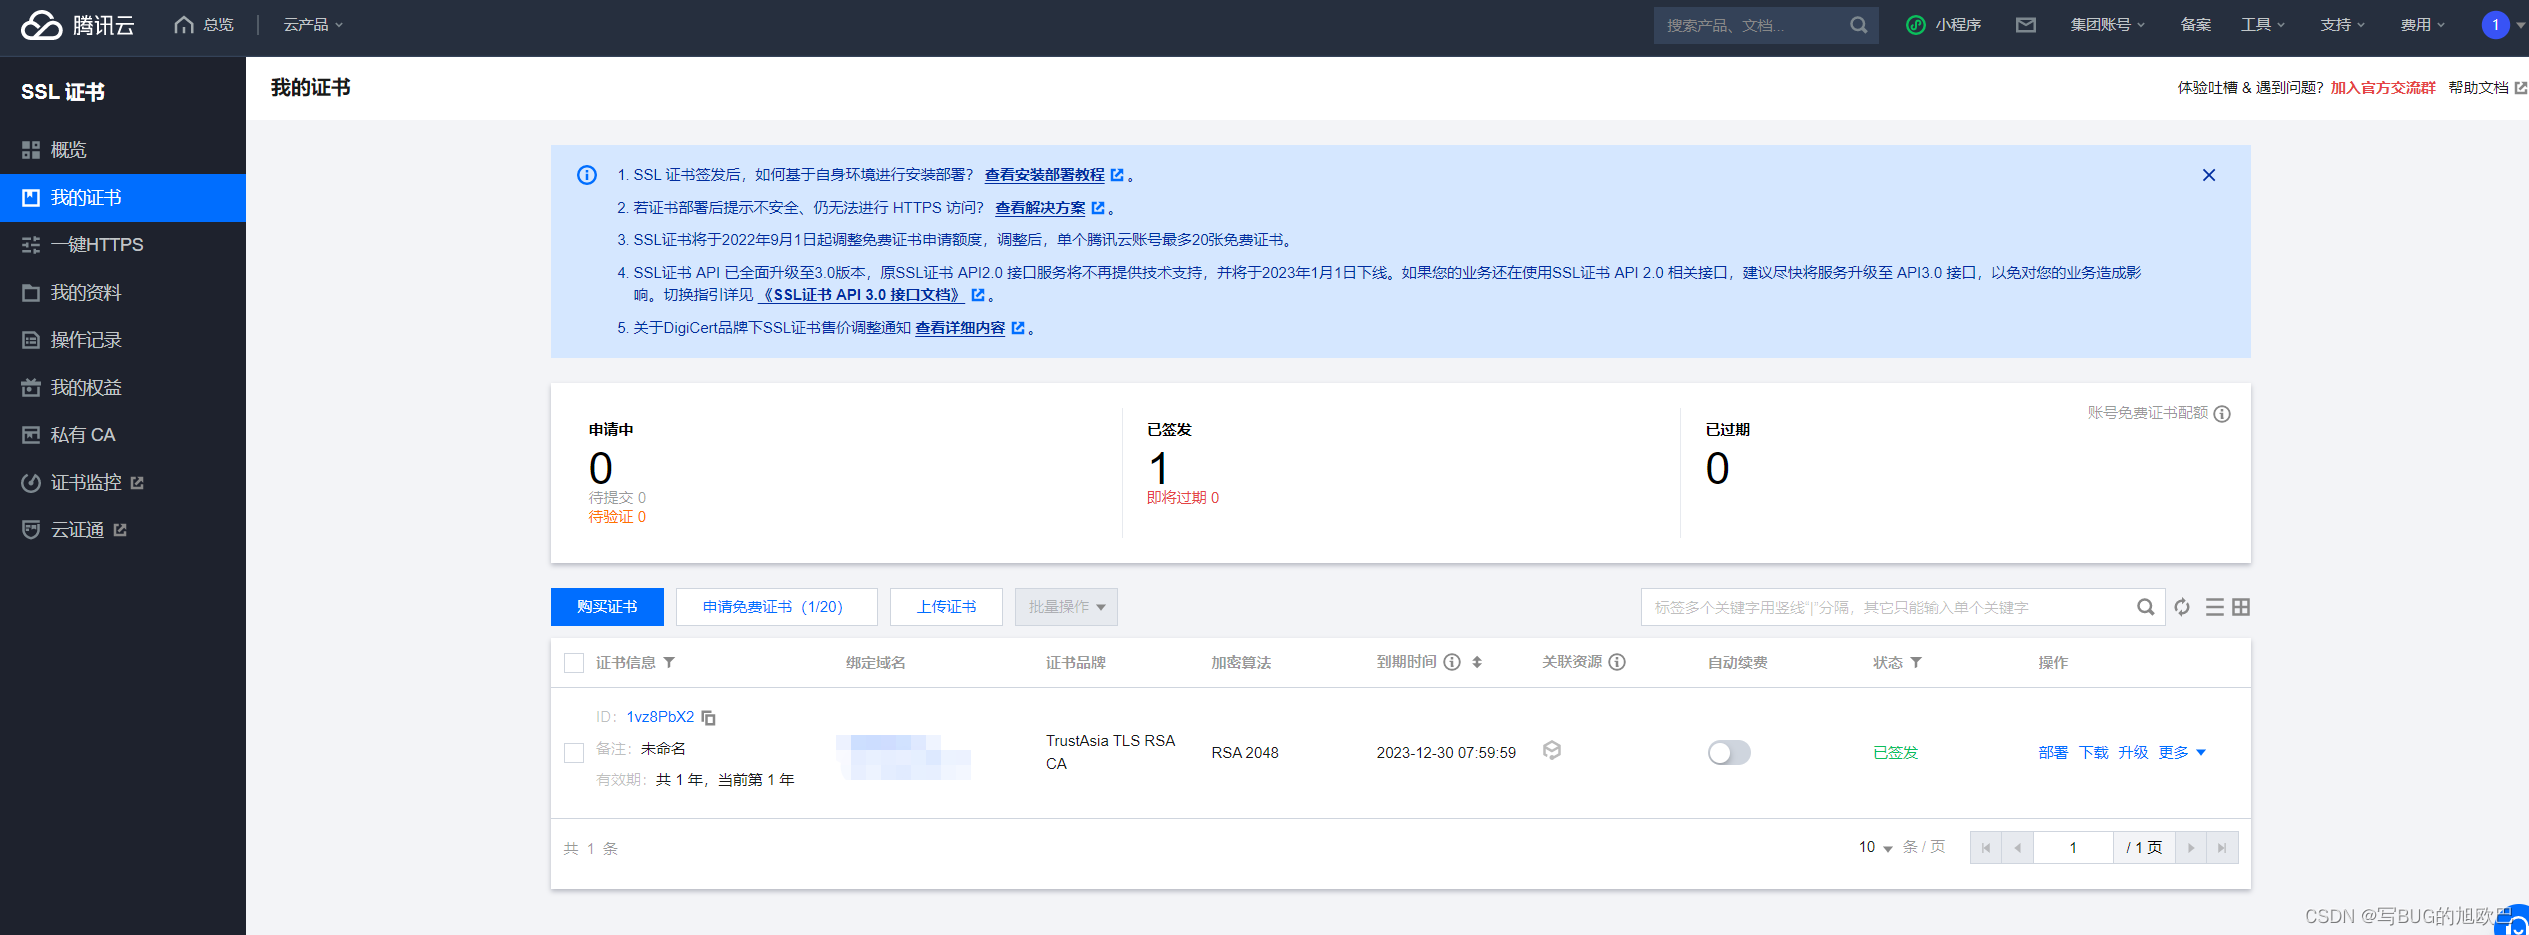Switch to list view icon

[x=2214, y=607]
